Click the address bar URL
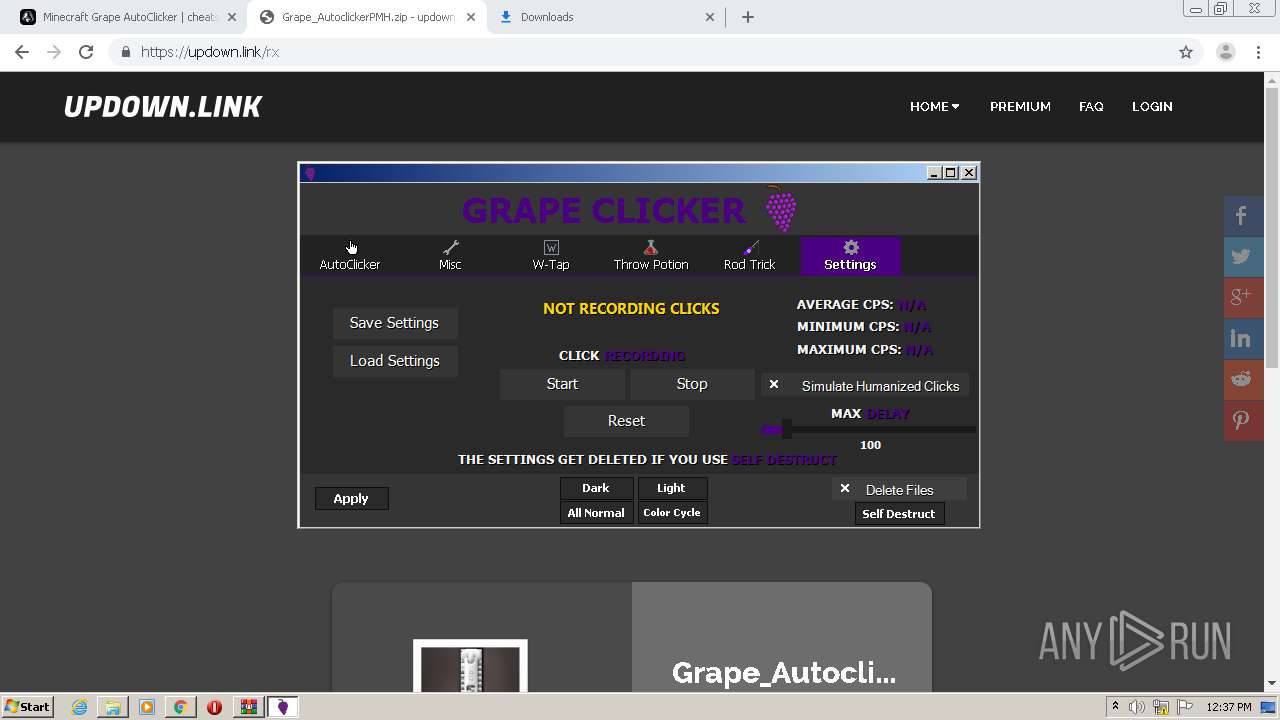The width and height of the screenshot is (1280, 720). [210, 52]
